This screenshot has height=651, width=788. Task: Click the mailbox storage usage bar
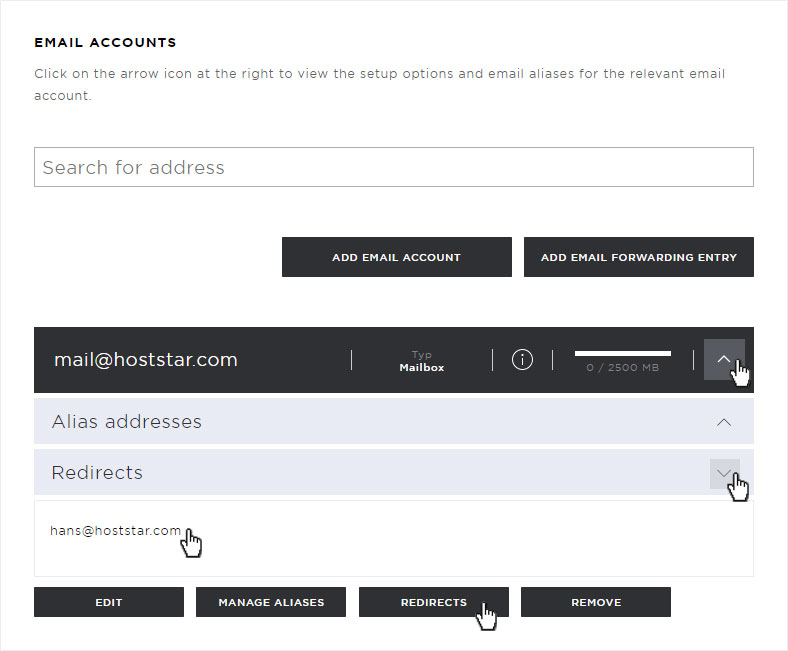click(x=623, y=353)
